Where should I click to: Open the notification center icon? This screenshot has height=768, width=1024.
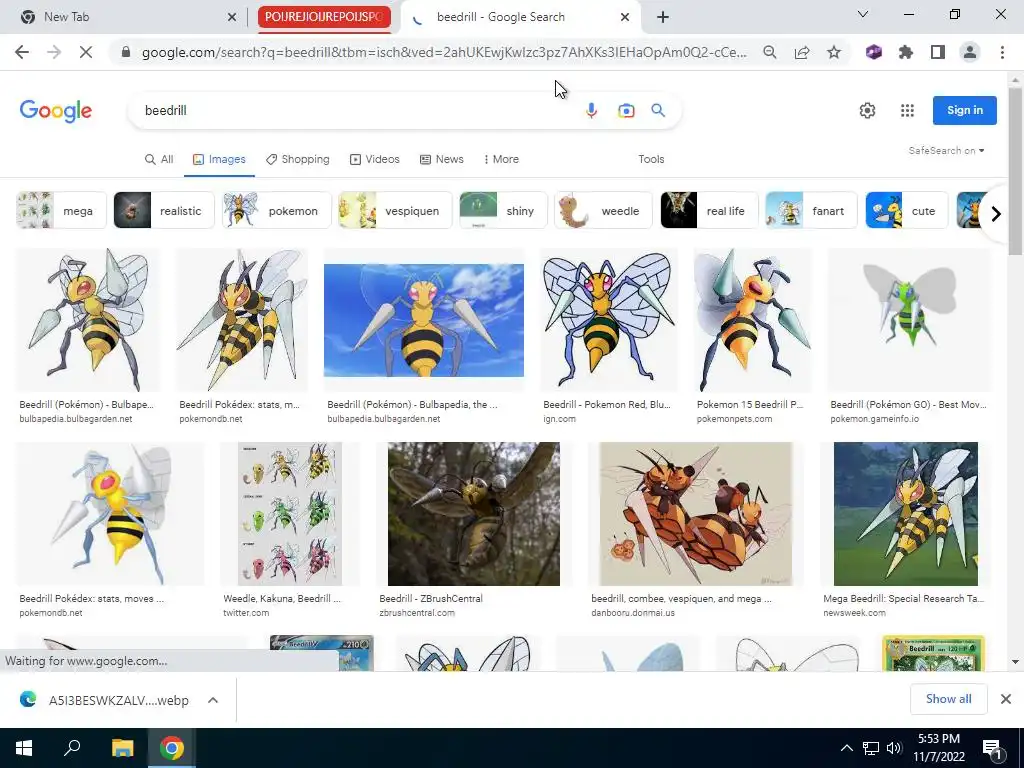pyautogui.click(x=992, y=749)
